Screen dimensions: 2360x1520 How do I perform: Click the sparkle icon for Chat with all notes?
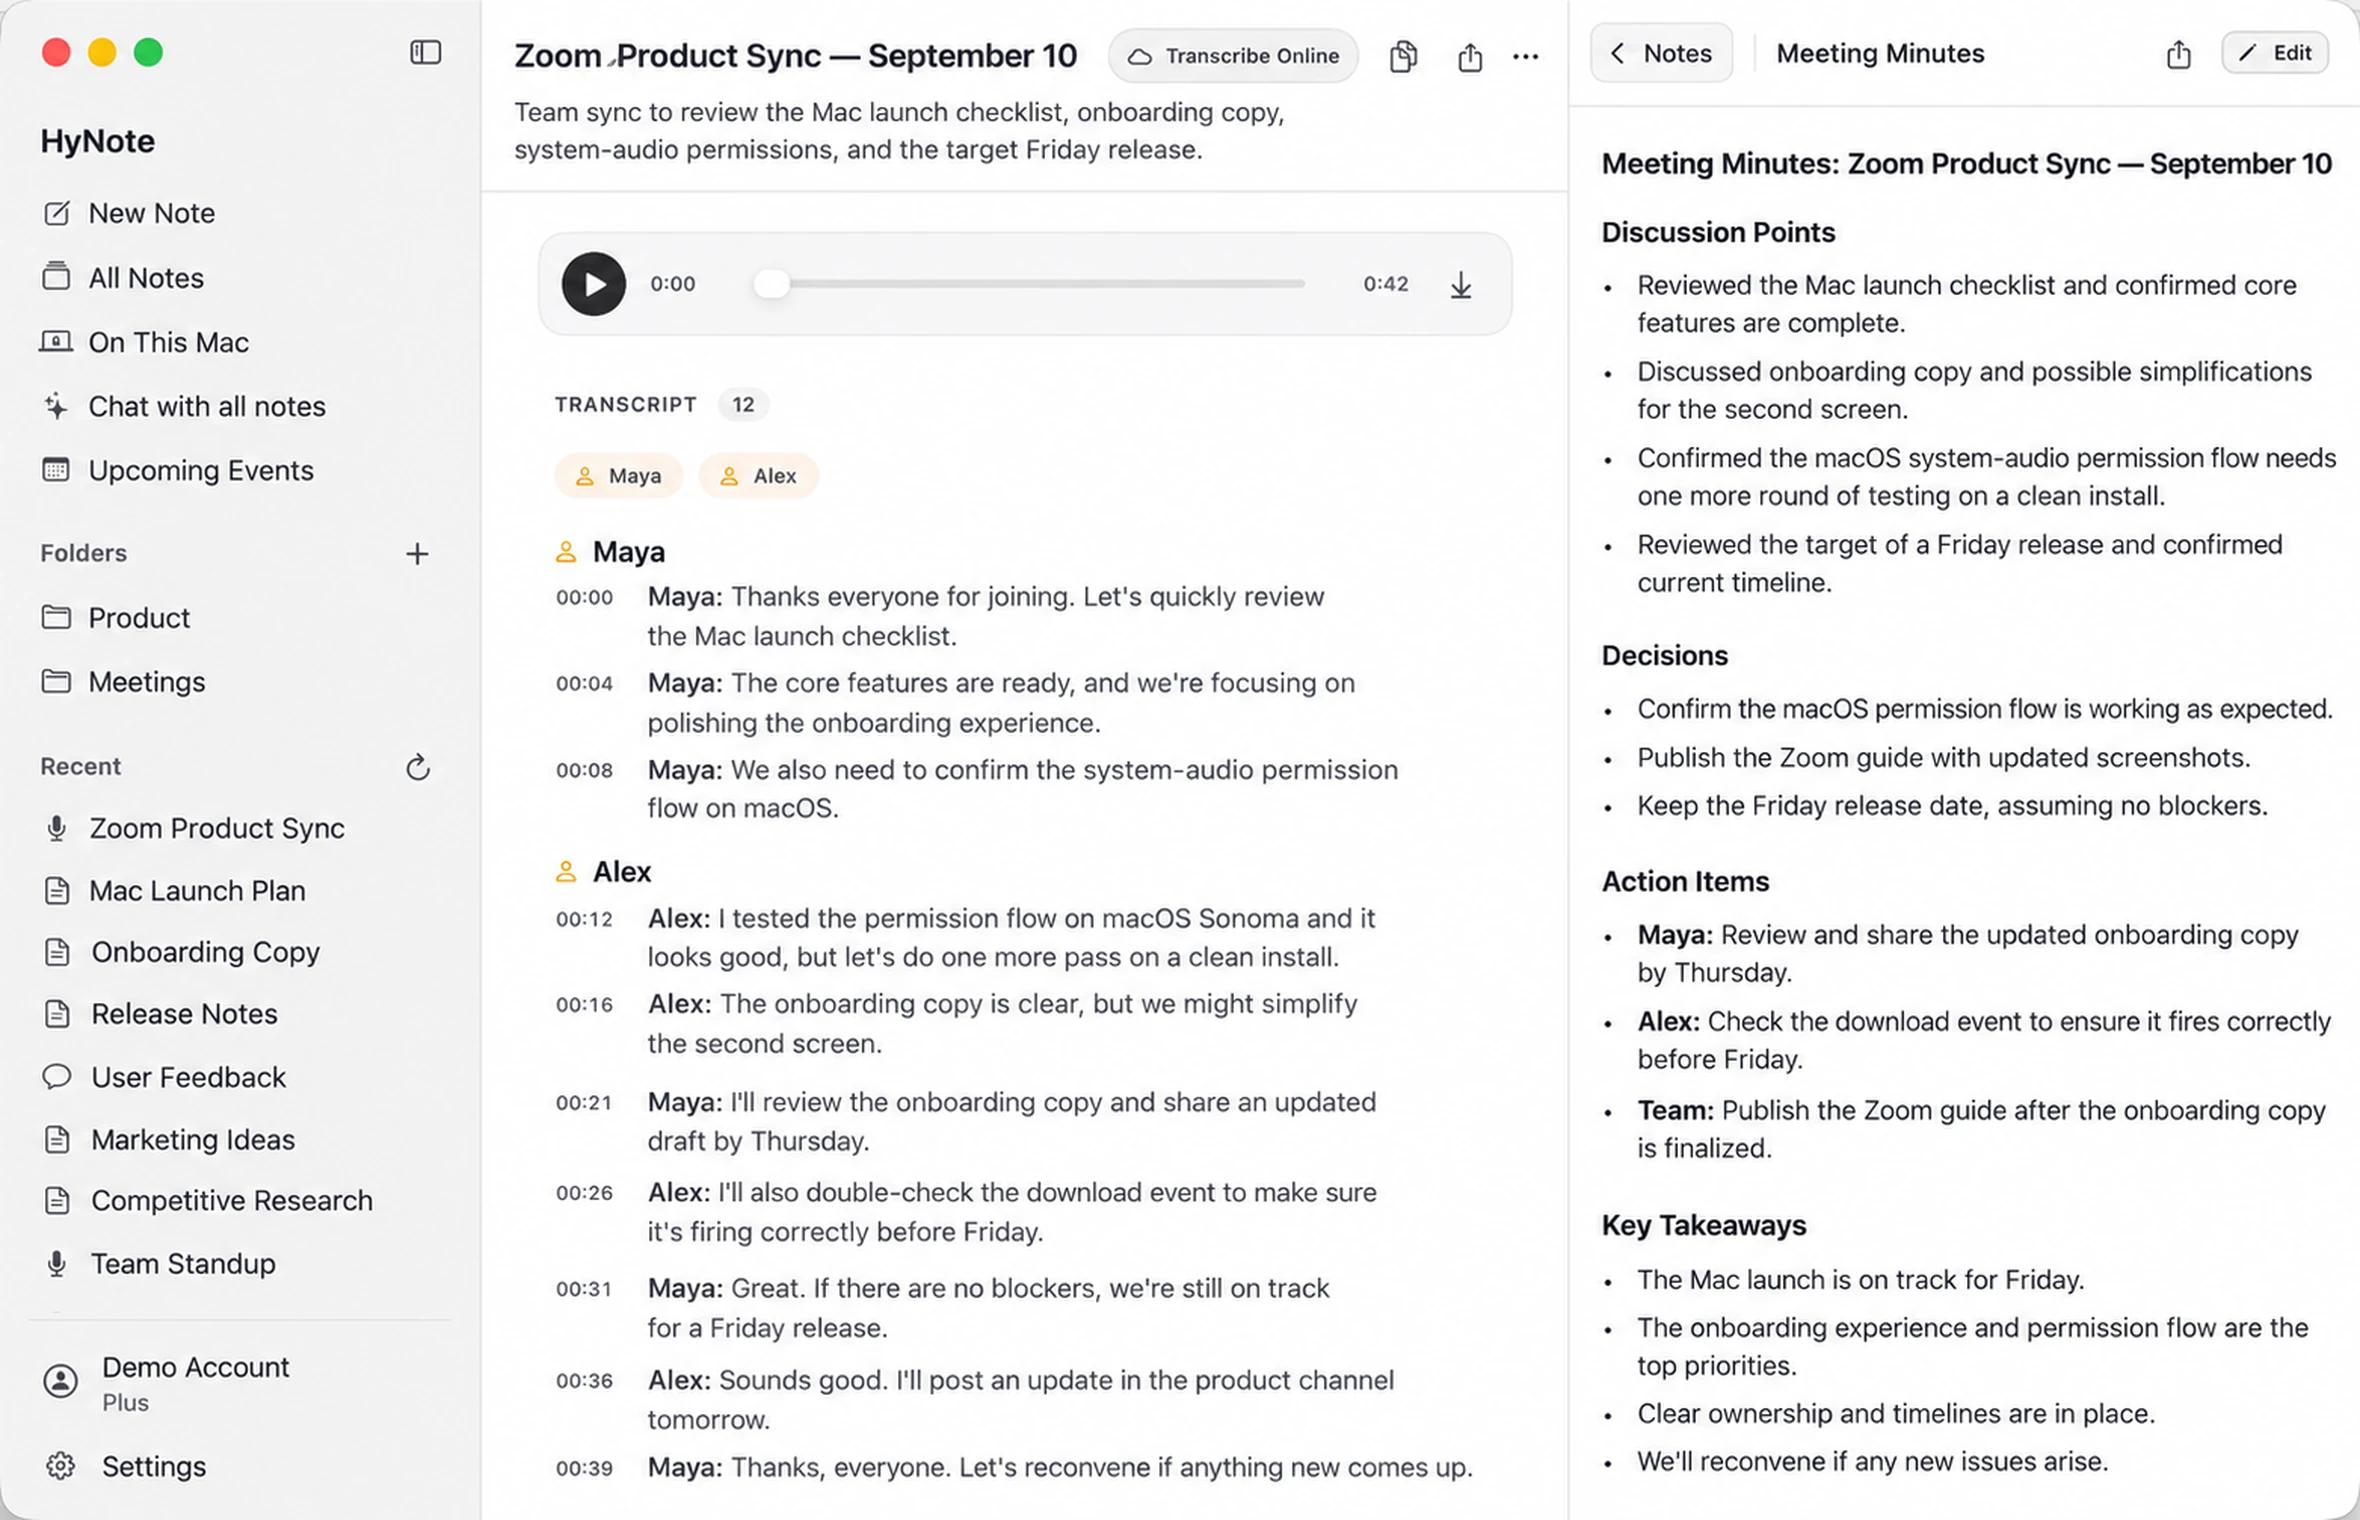coord(56,406)
